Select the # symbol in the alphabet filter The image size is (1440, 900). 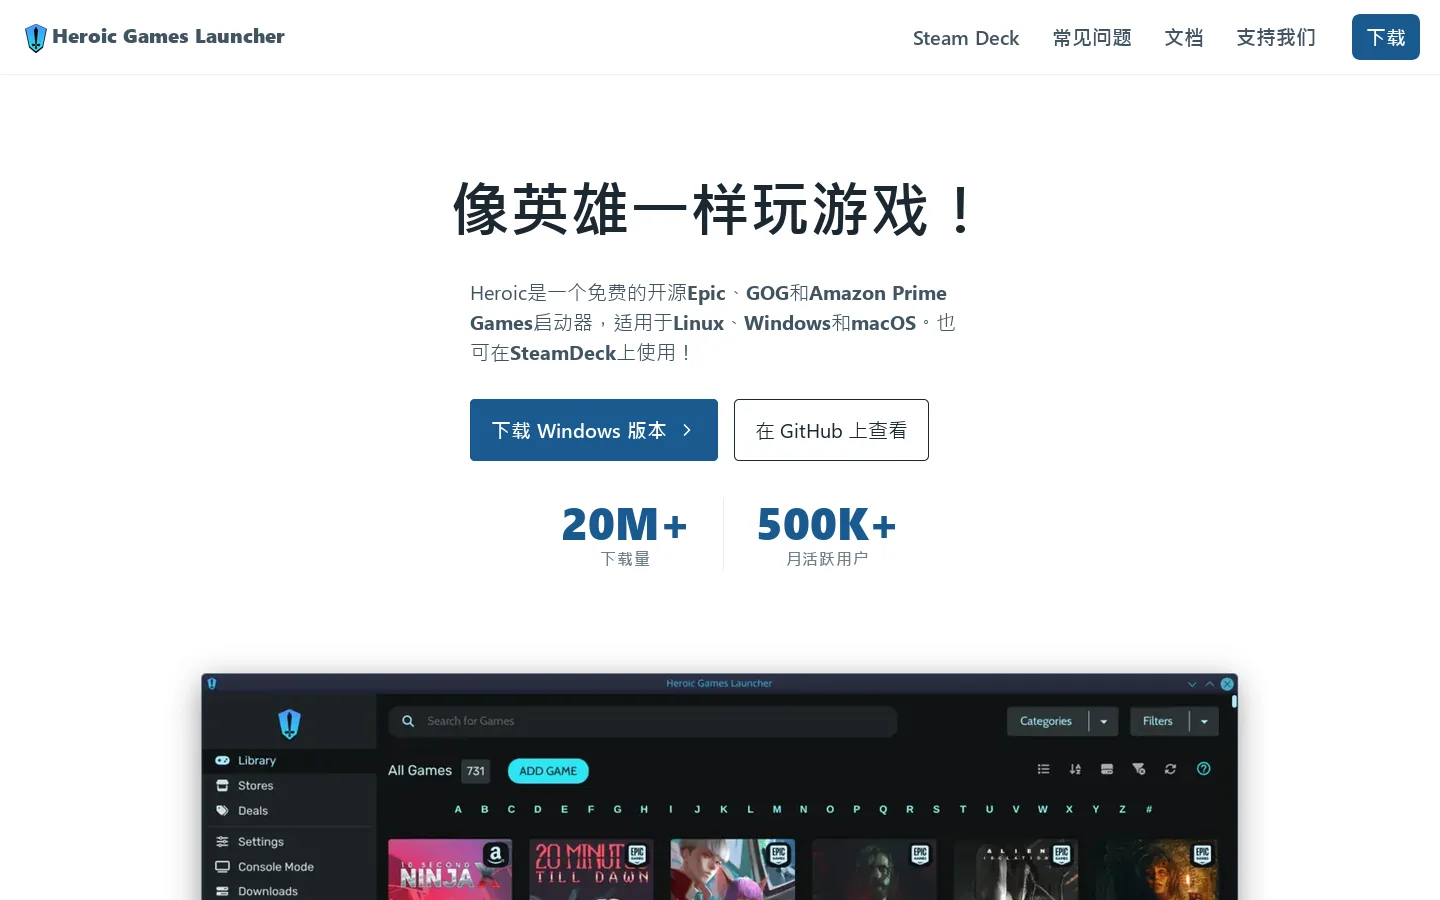click(1149, 810)
